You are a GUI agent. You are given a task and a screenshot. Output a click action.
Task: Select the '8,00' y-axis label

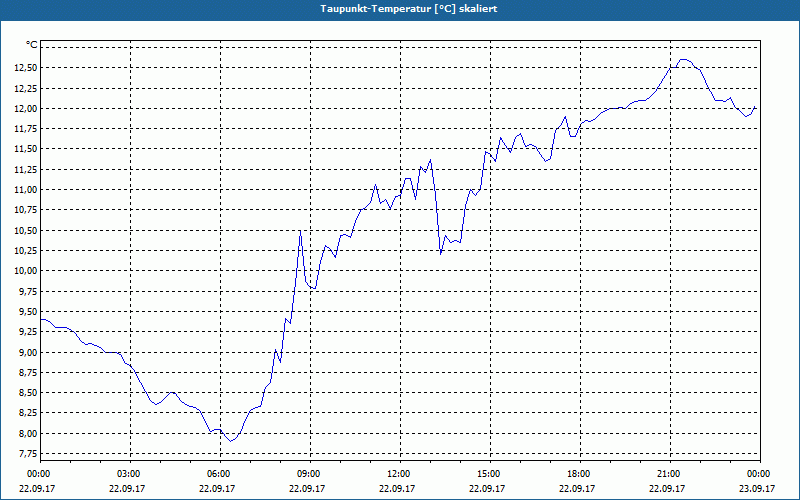tap(28, 434)
